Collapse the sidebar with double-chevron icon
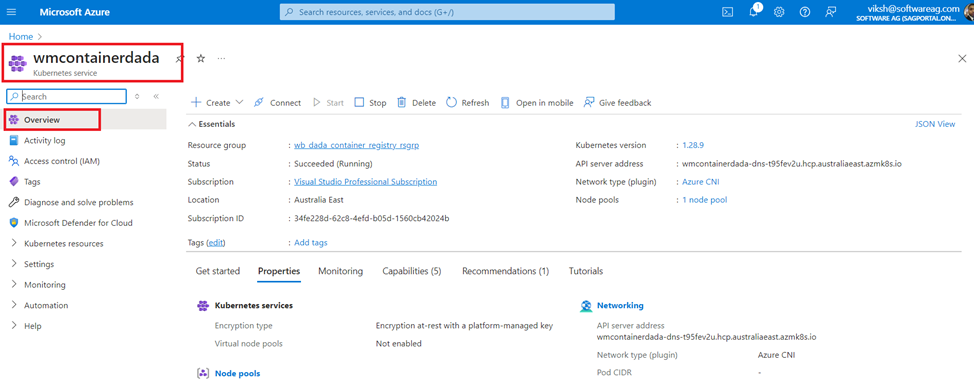Screen dimensions: 974x384 (156, 96)
